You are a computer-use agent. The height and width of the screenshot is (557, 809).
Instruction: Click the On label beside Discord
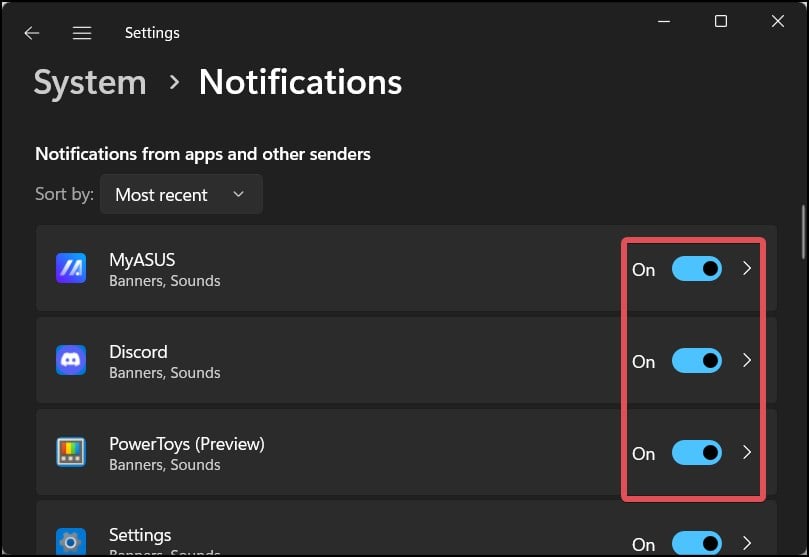pyautogui.click(x=643, y=362)
